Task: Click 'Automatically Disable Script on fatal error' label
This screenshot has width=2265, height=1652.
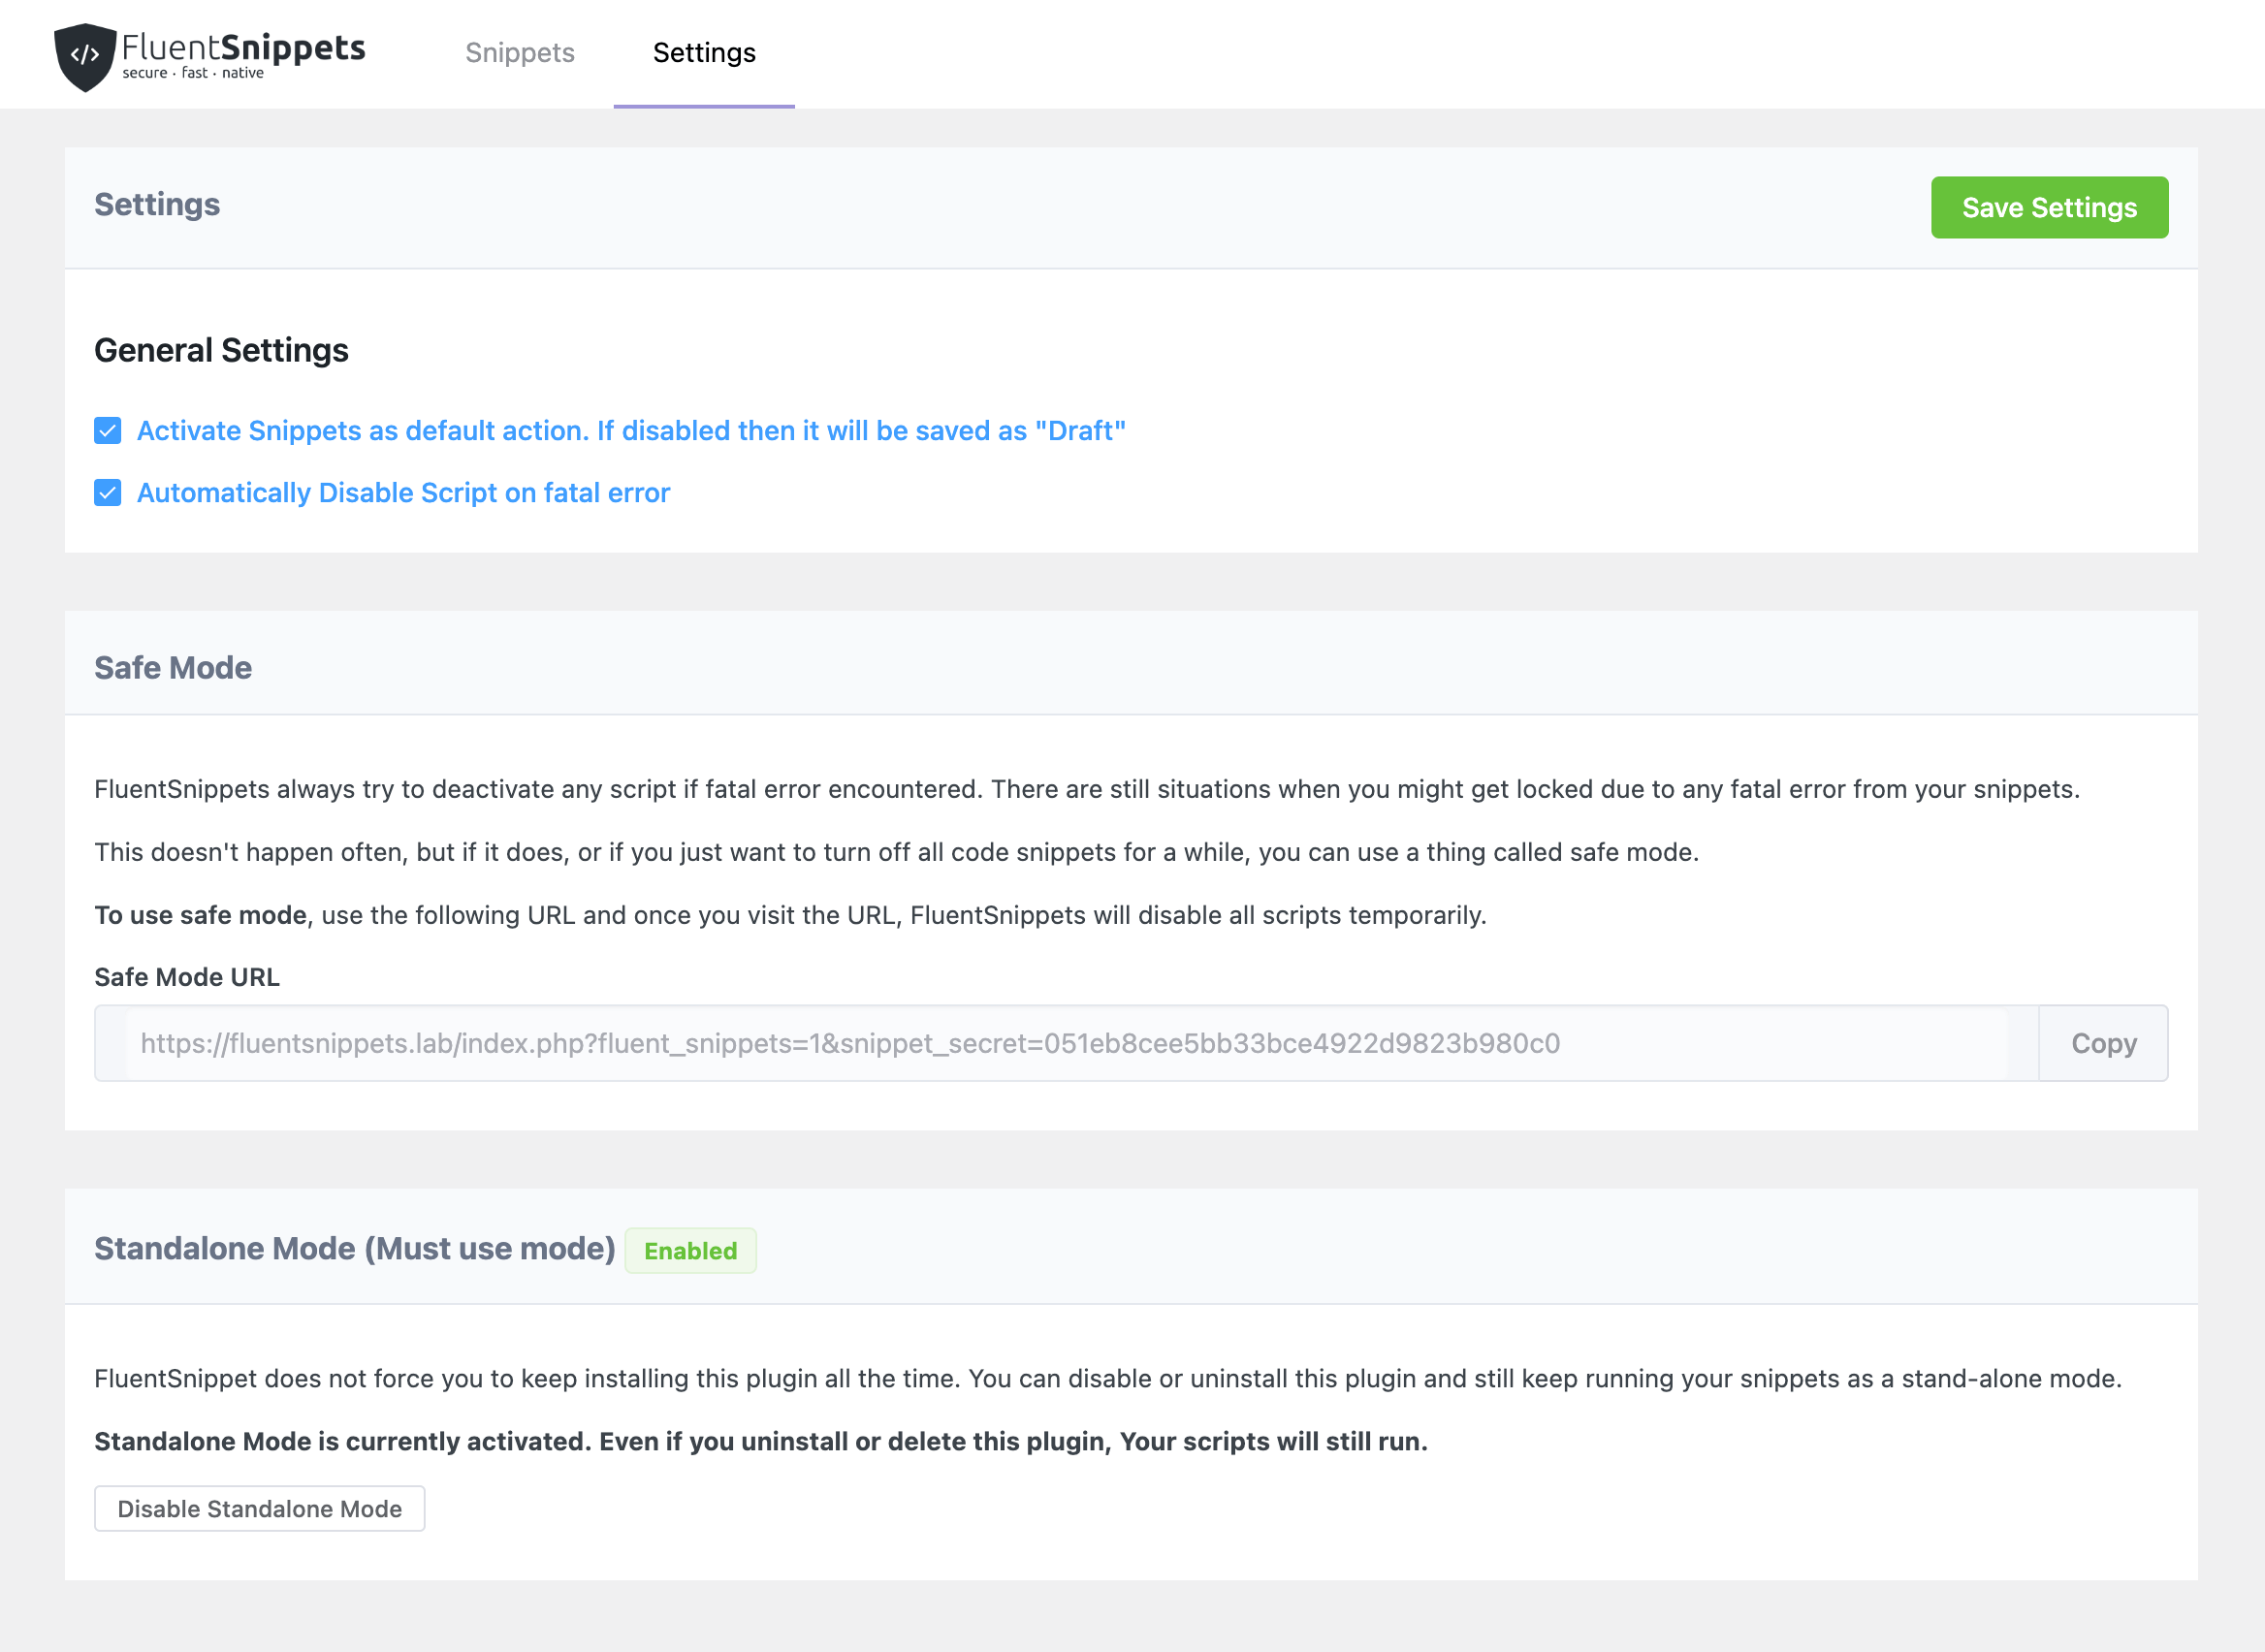Action: point(403,493)
